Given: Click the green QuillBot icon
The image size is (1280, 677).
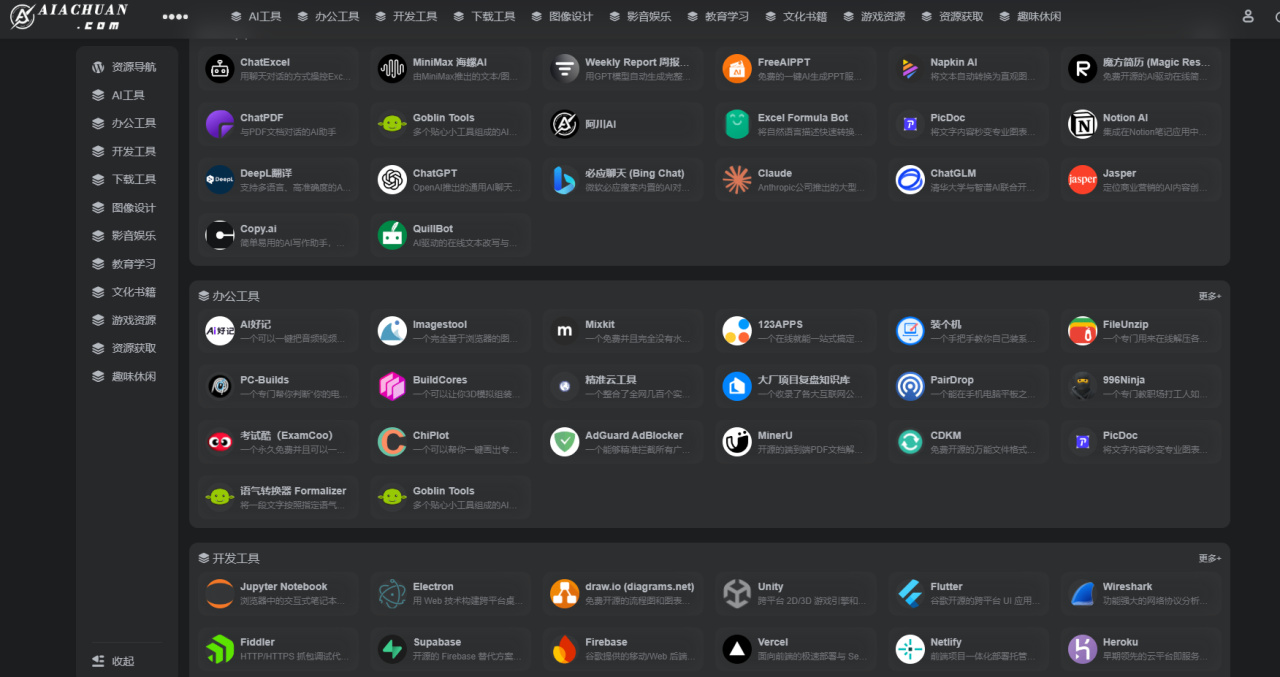Looking at the screenshot, I should (392, 235).
